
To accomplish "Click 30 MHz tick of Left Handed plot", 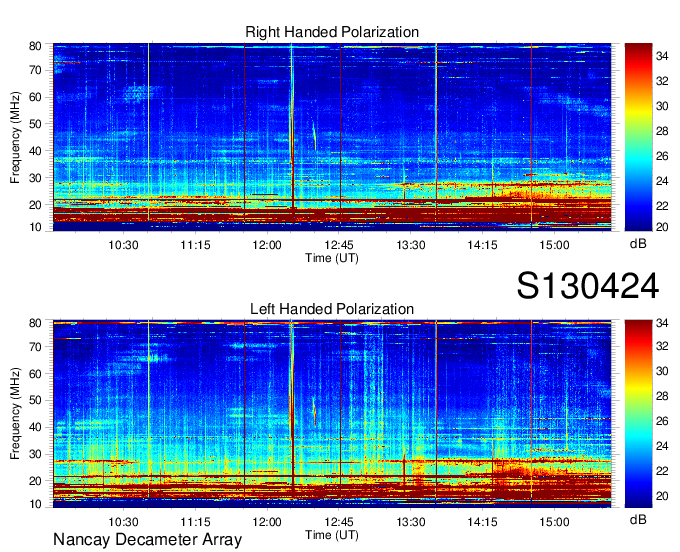I will click(35, 454).
